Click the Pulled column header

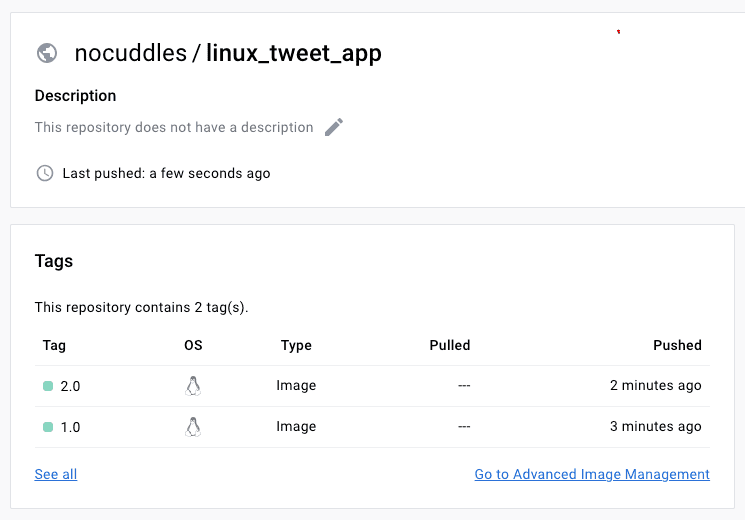tap(449, 345)
